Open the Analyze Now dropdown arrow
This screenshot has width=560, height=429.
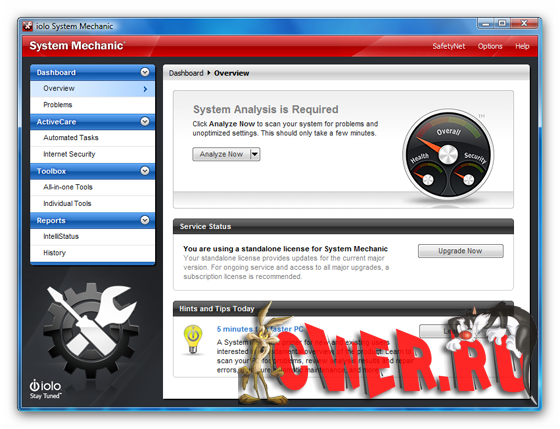coord(255,154)
